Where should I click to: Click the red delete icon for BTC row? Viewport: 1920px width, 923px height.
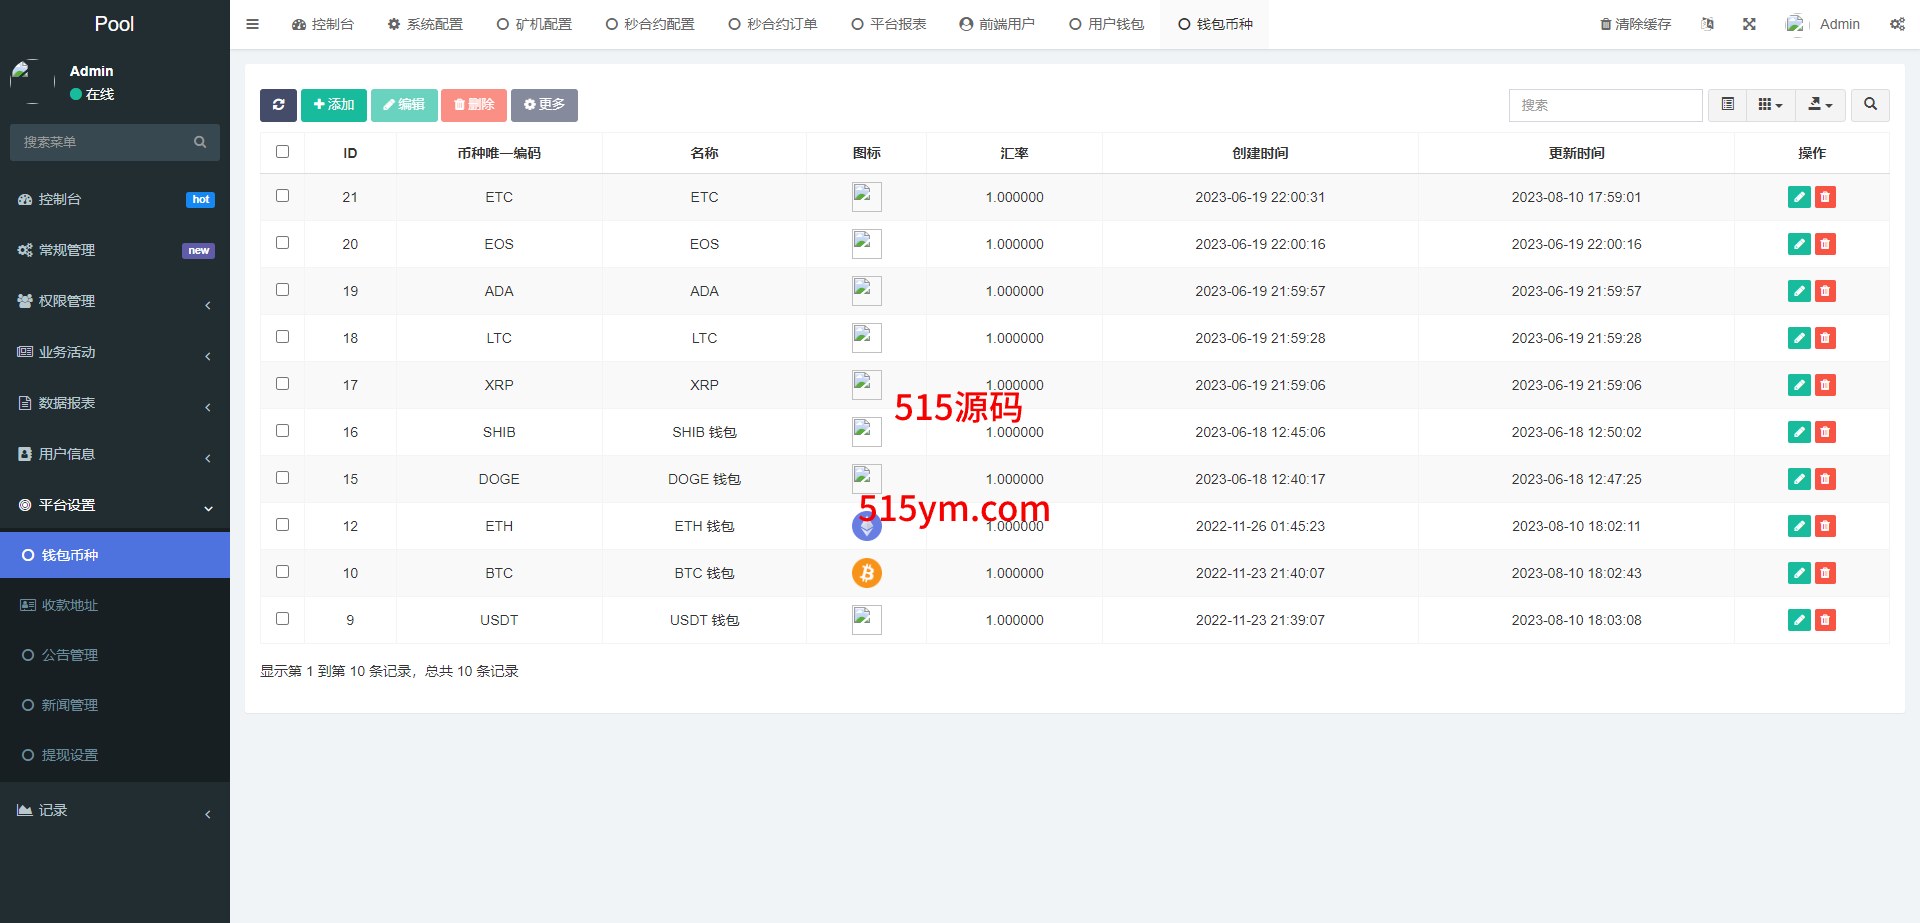1825,573
